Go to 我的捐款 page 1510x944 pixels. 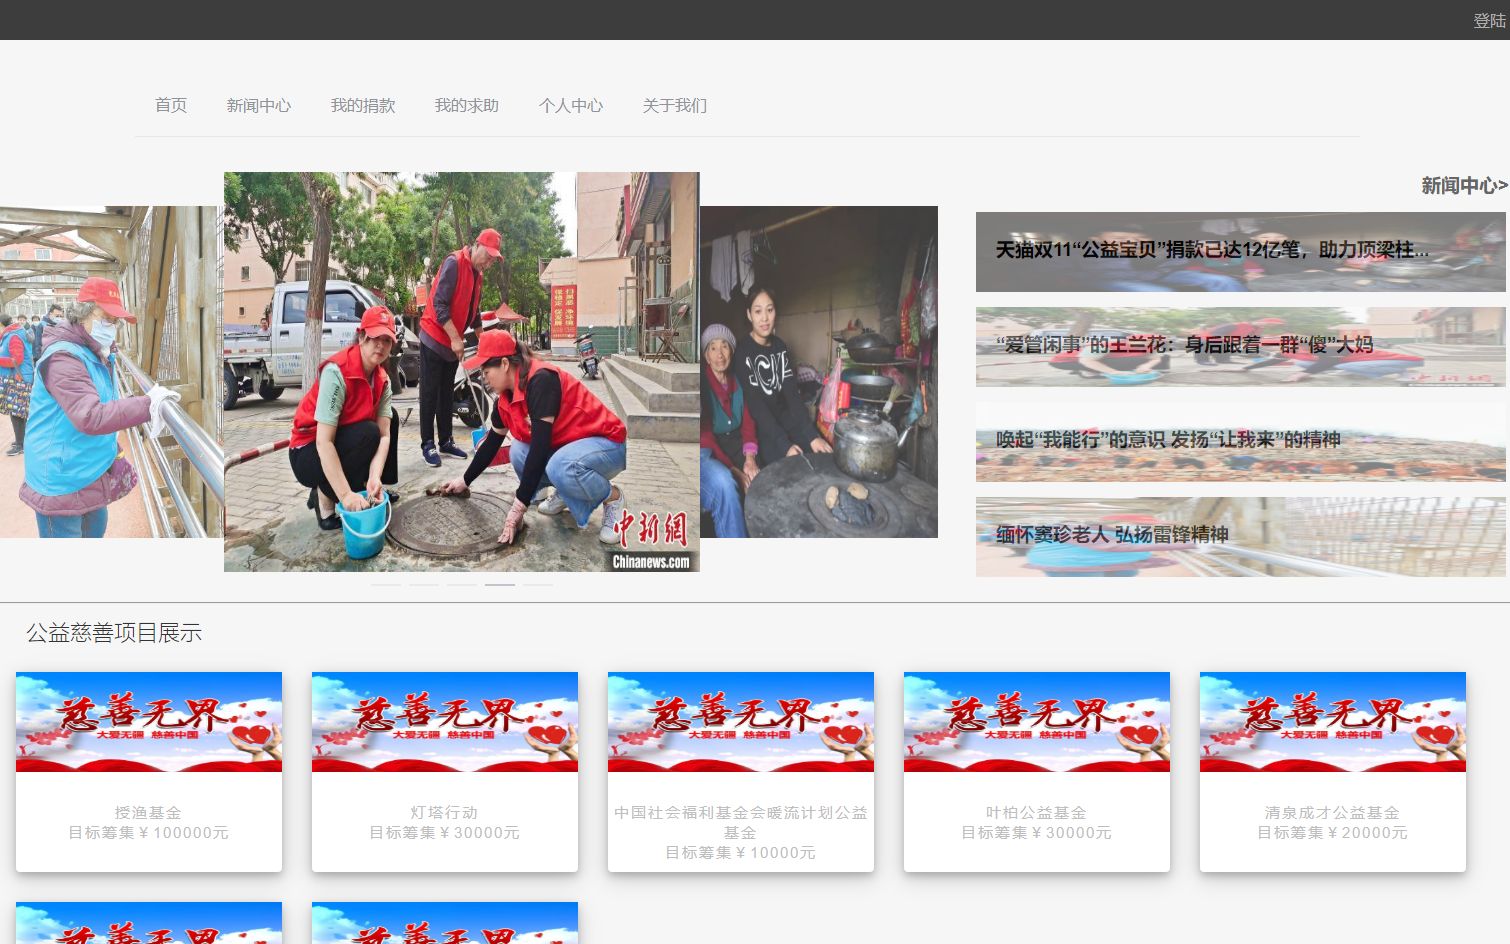tap(363, 105)
